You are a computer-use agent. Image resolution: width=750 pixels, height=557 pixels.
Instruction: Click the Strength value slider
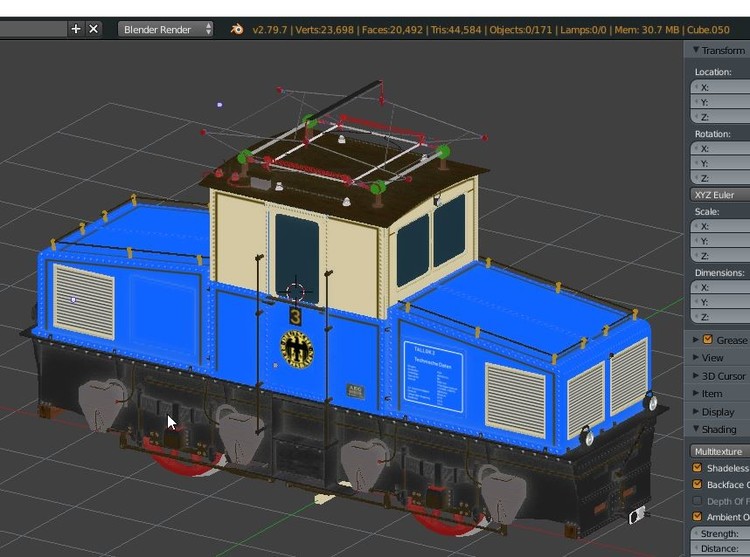point(720,534)
